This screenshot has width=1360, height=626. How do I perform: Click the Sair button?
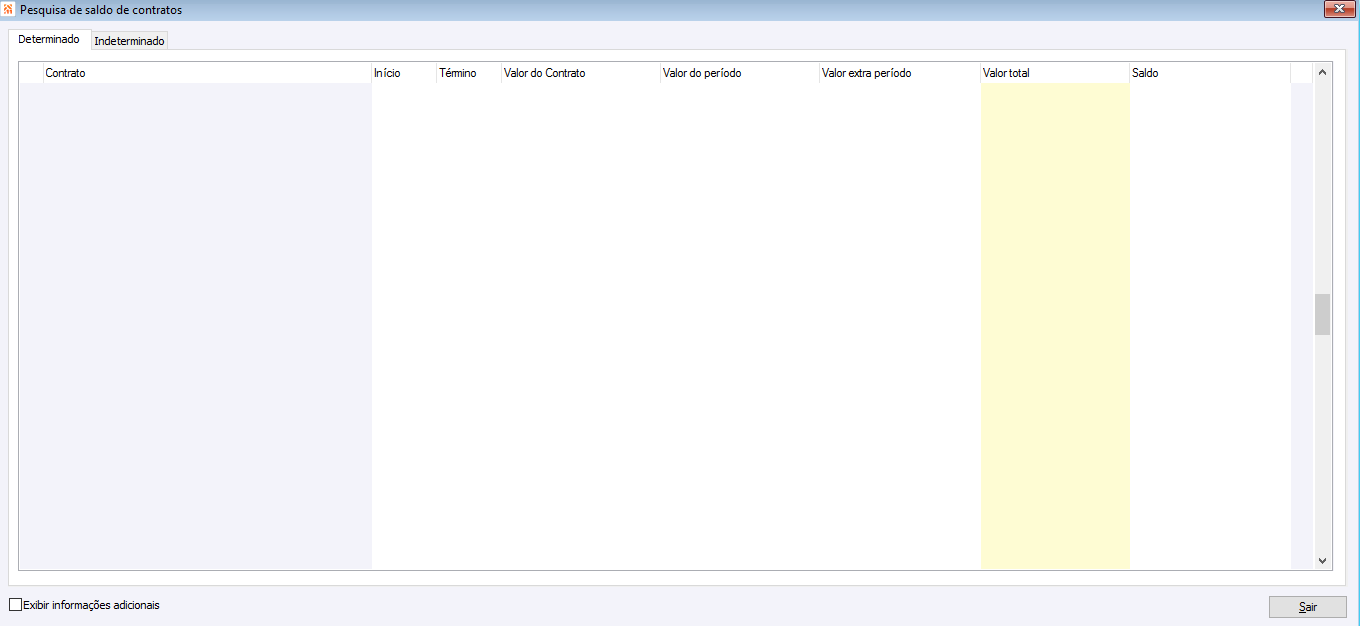click(1308, 607)
